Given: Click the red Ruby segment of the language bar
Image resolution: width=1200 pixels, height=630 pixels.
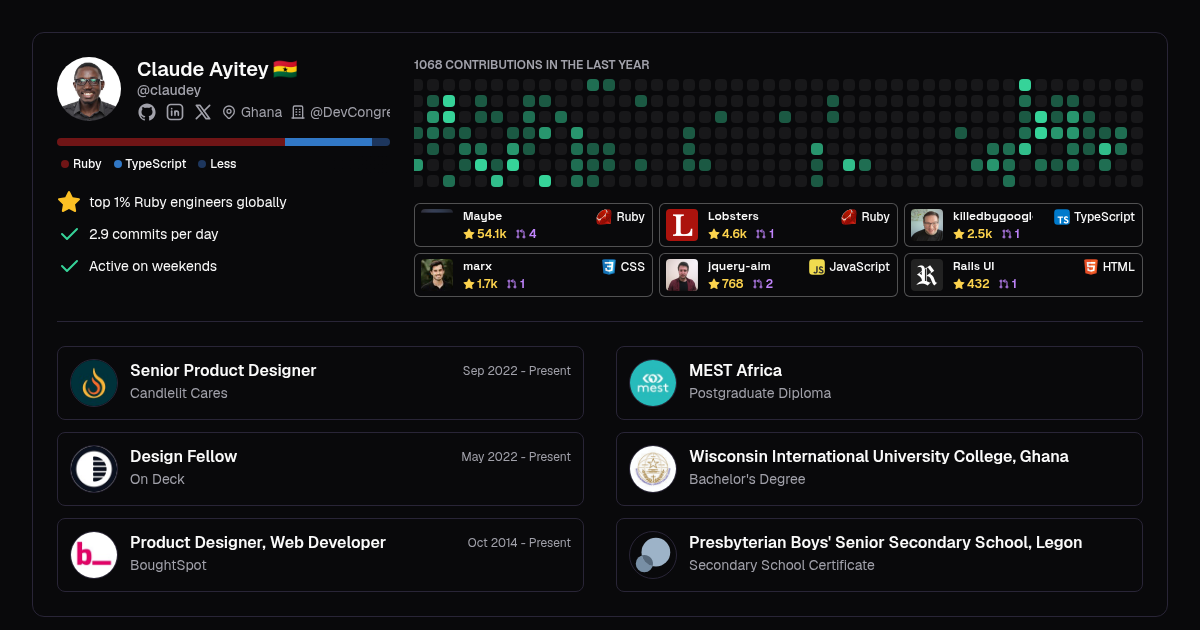Looking at the screenshot, I should [x=171, y=142].
